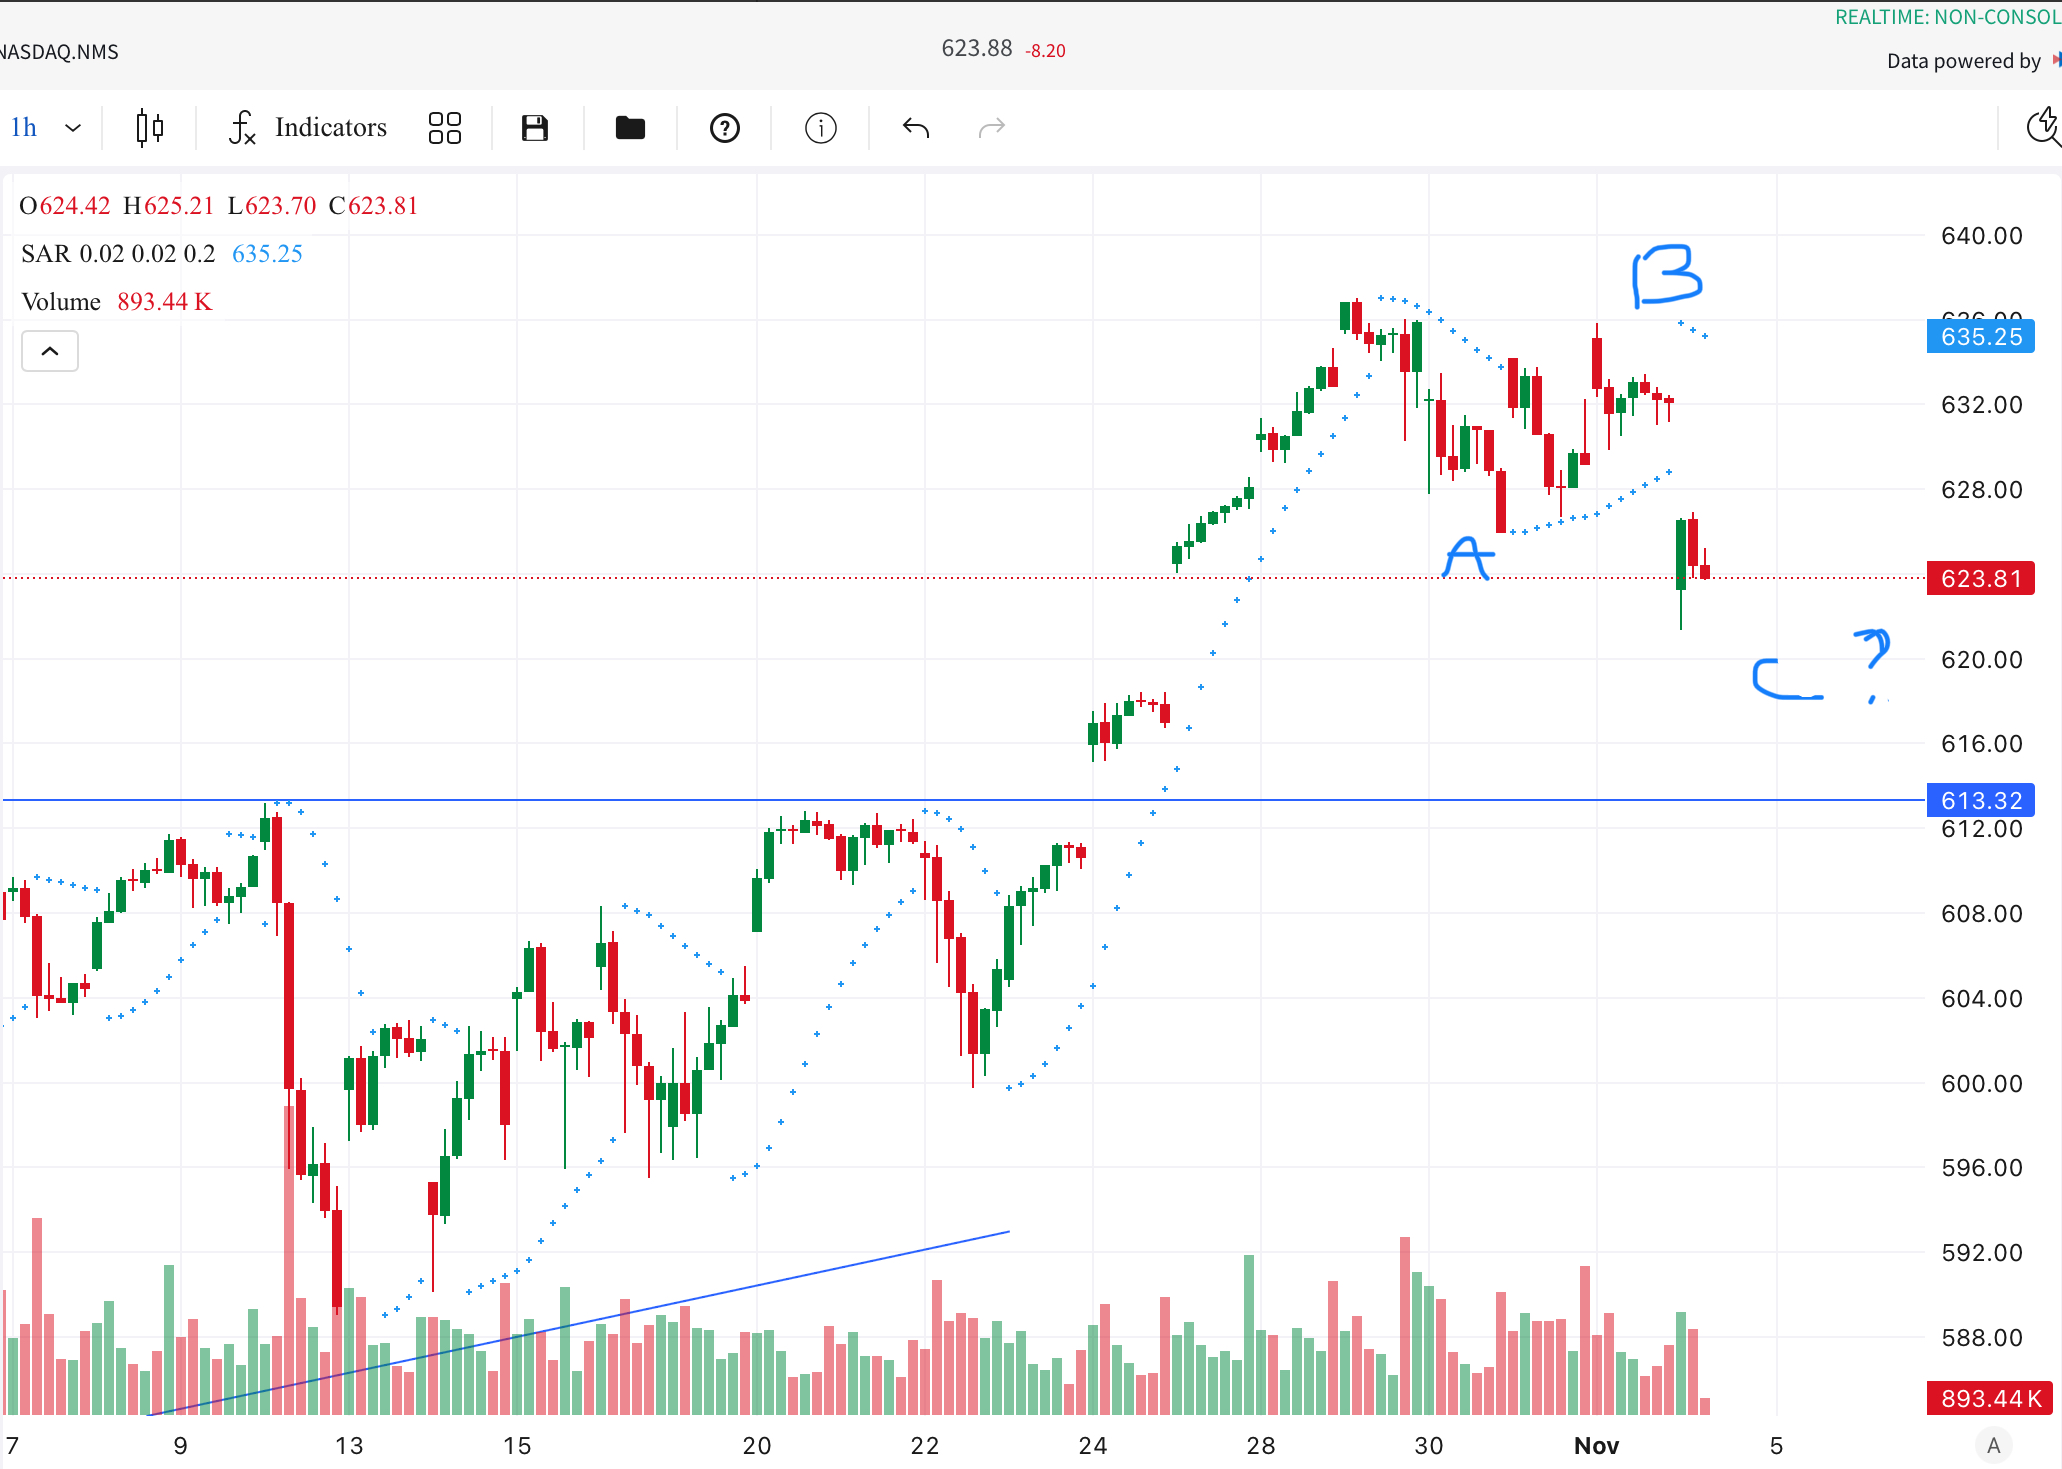The image size is (2062, 1469).
Task: Click the info circle icon
Action: coord(820,128)
